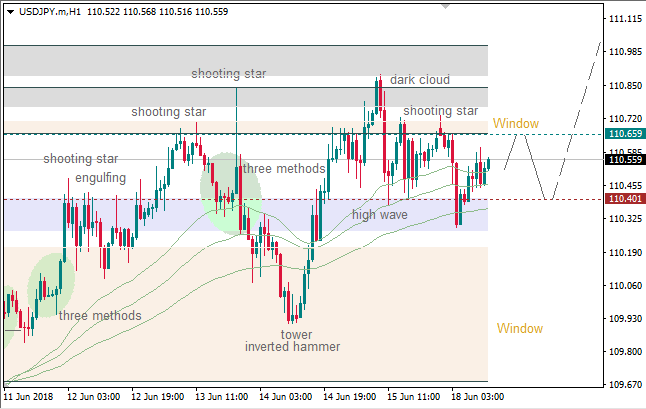
Task: Select the red 110.401 price level tag
Action: point(625,199)
